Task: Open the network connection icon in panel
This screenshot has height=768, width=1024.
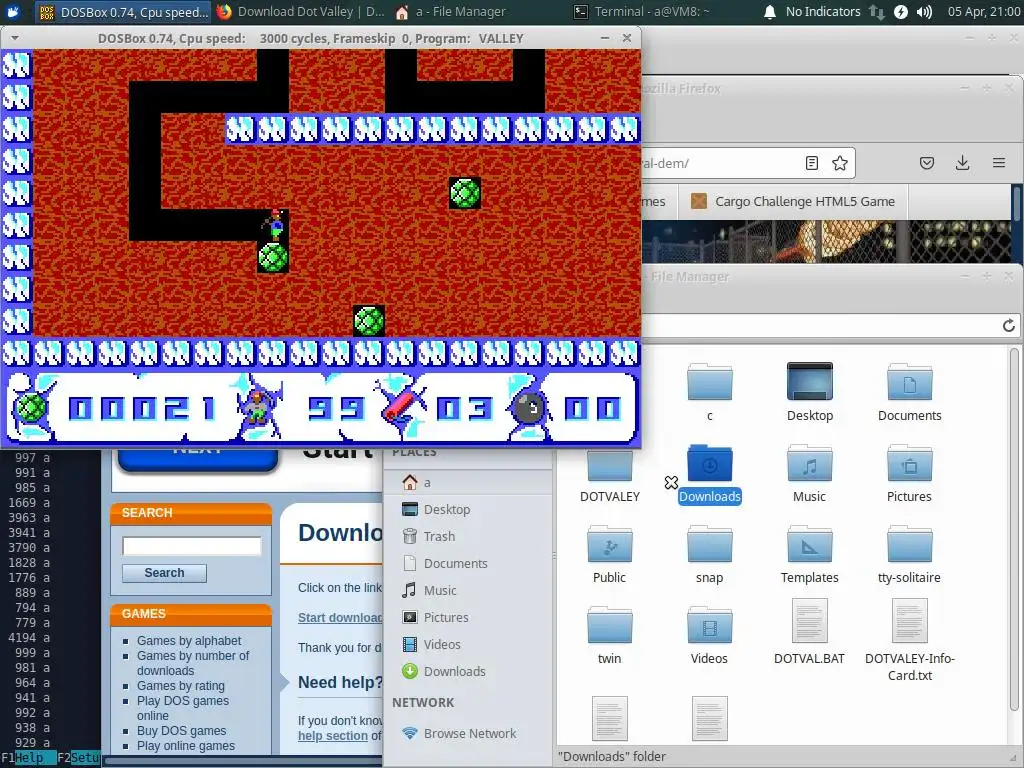Action: pos(877,12)
